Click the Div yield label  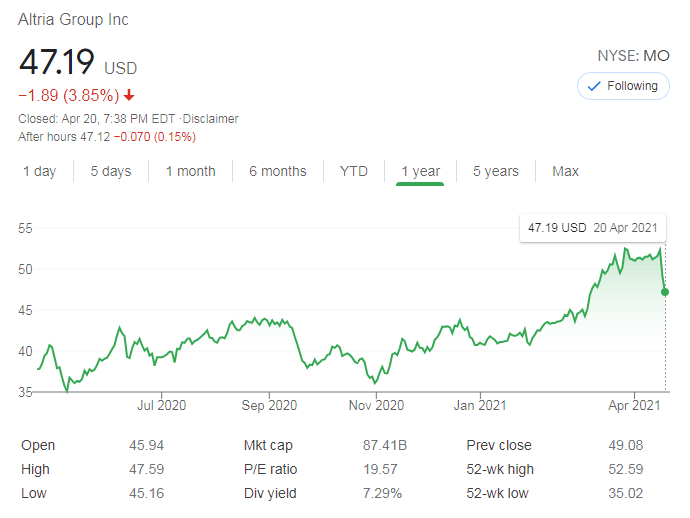270,493
